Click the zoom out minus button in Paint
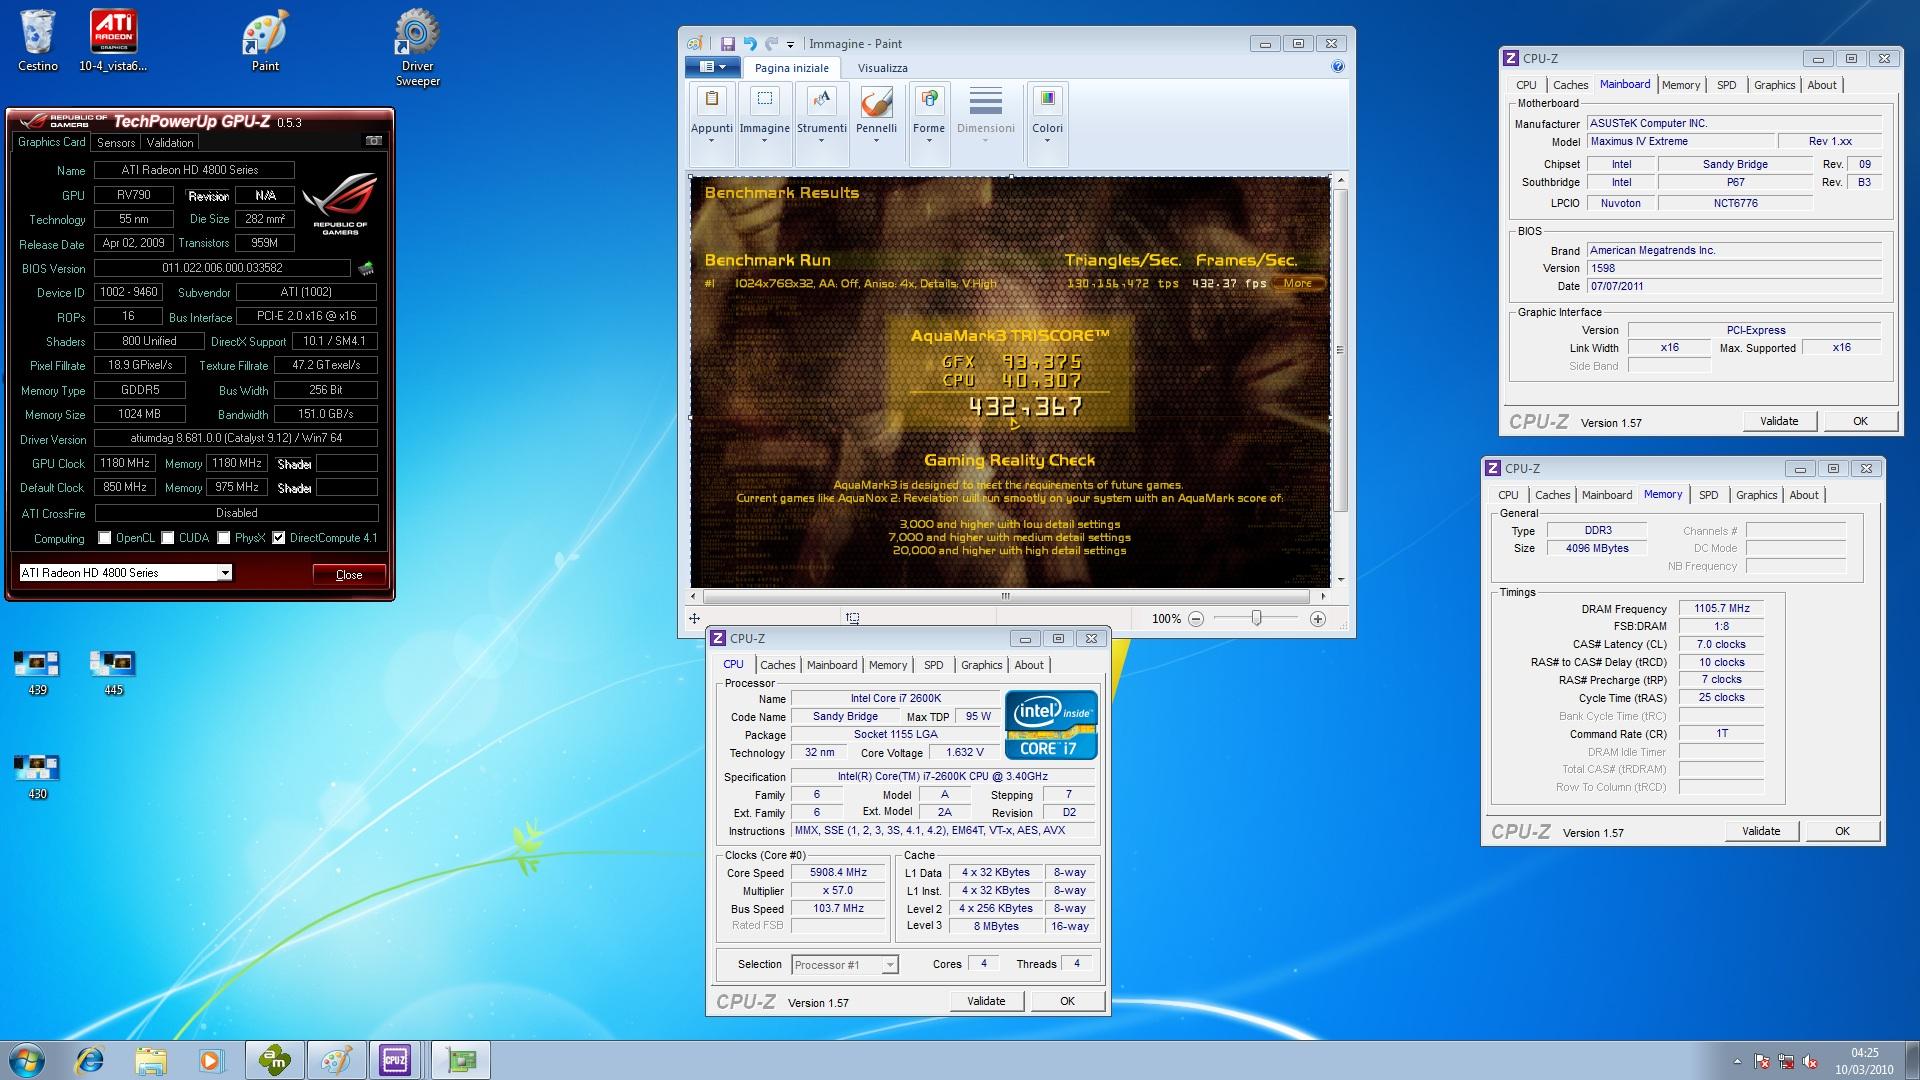 pyautogui.click(x=1196, y=619)
